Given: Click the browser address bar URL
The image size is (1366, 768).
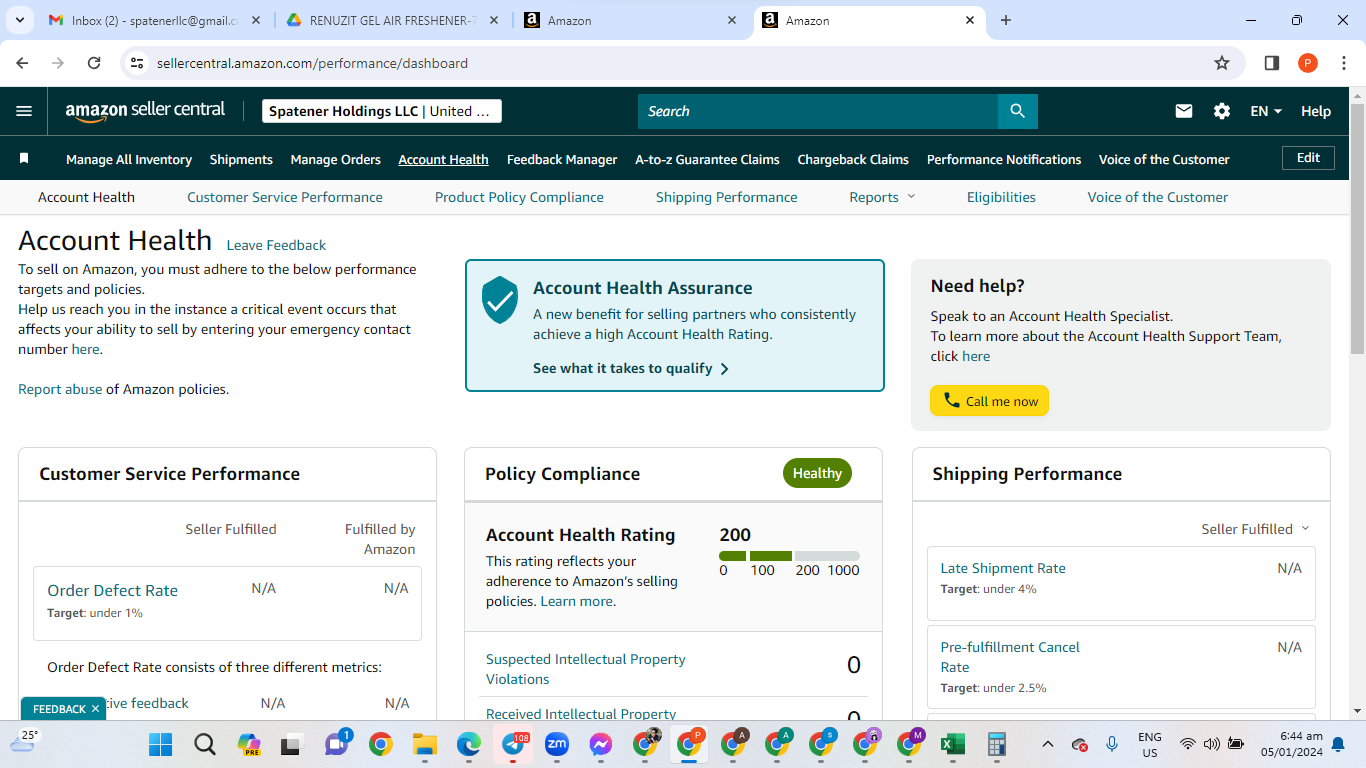Looking at the screenshot, I should (312, 63).
